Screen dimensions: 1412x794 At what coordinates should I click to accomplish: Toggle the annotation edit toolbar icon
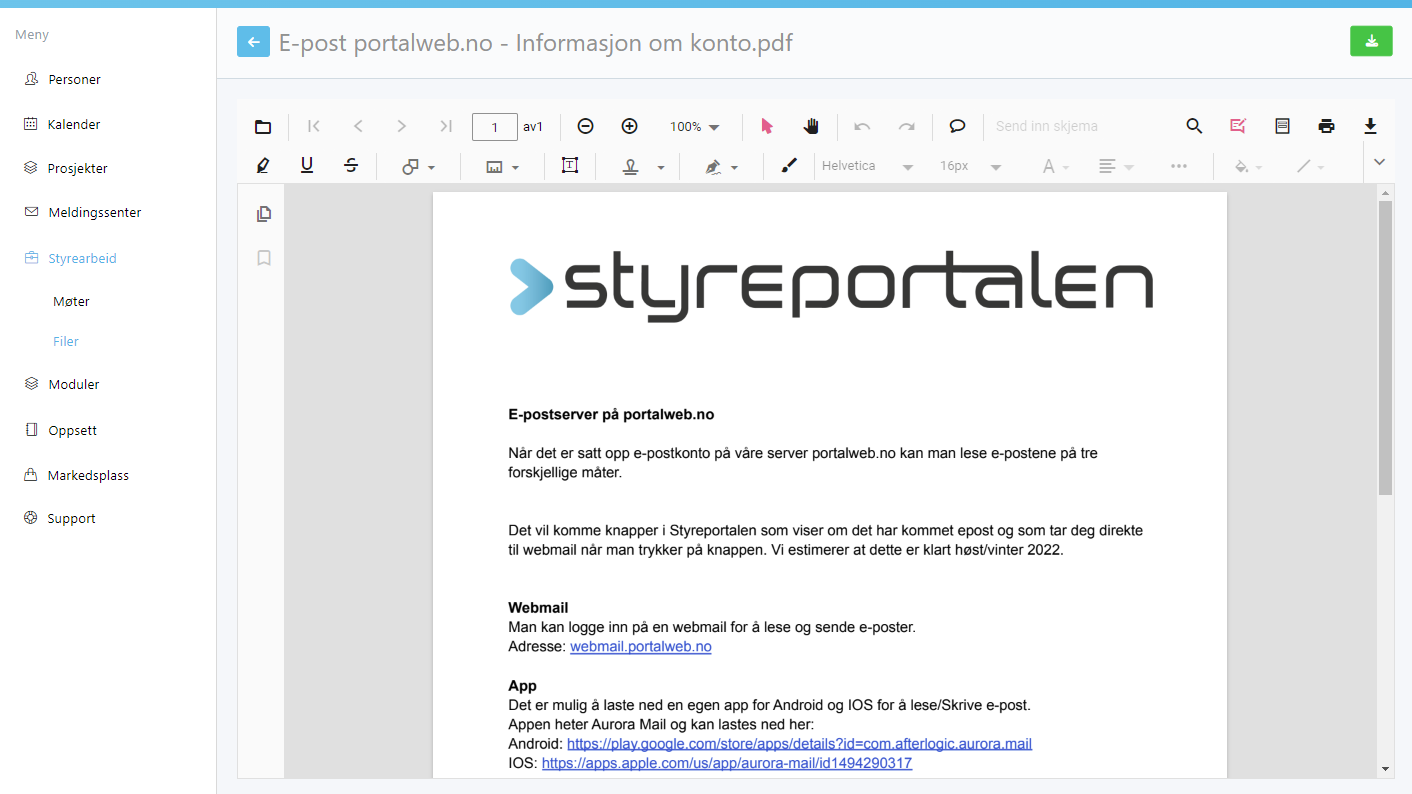(1238, 126)
